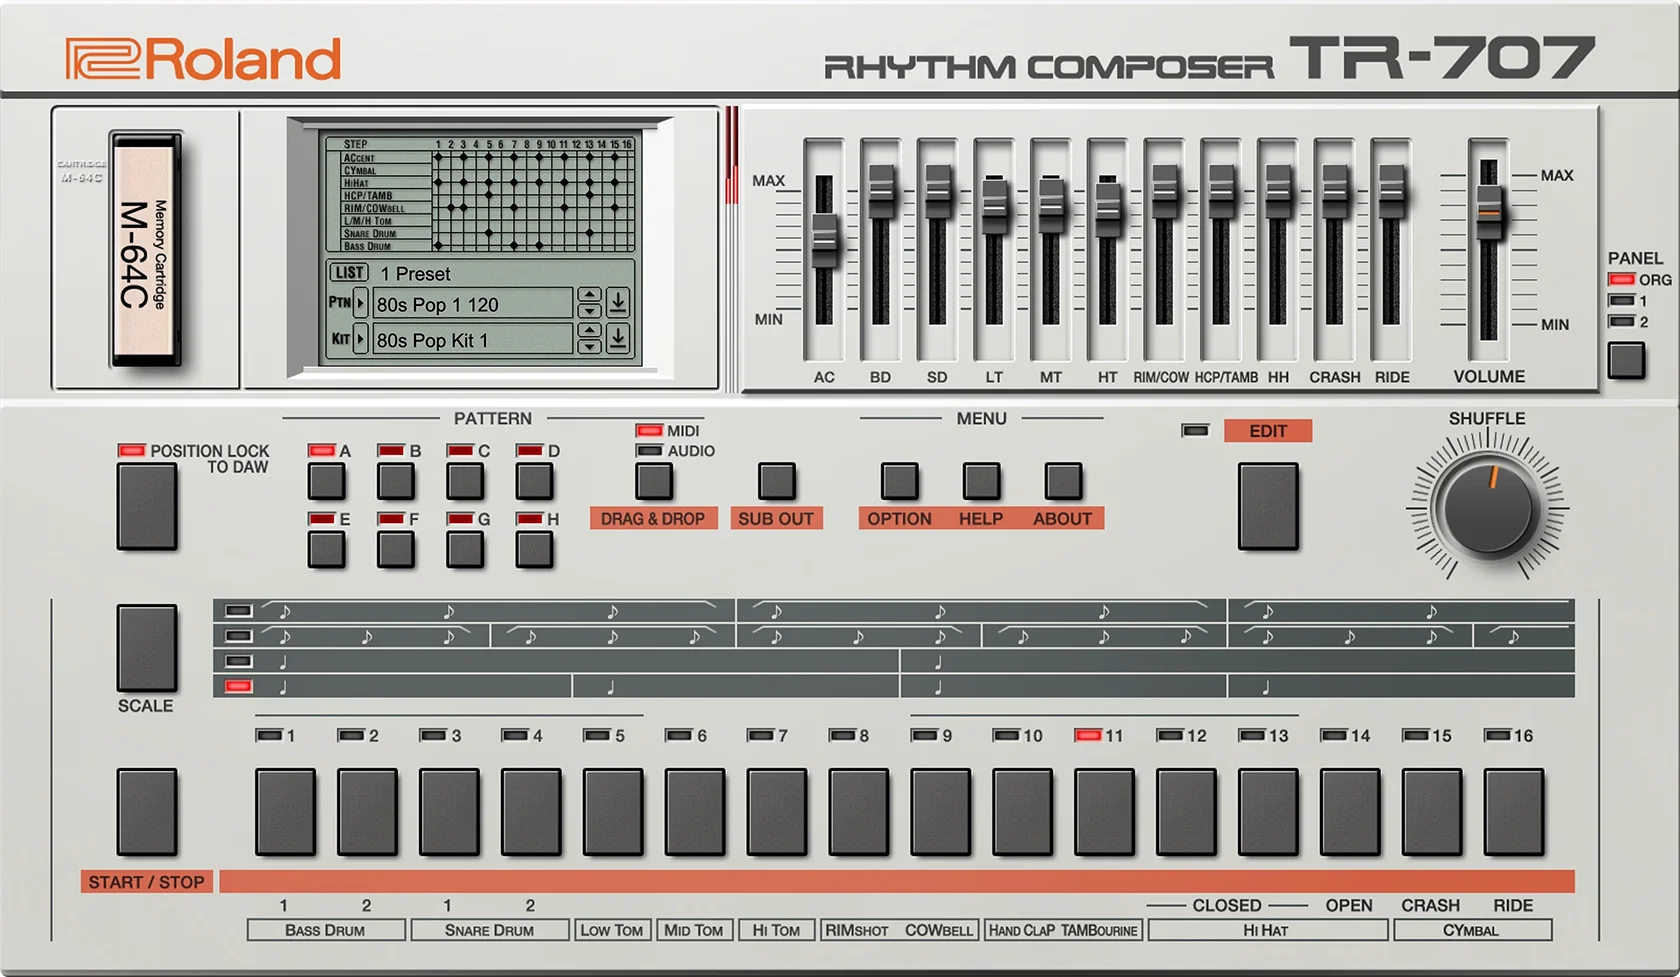
Task: Open the KIT selector arrow
Action: pos(358,339)
